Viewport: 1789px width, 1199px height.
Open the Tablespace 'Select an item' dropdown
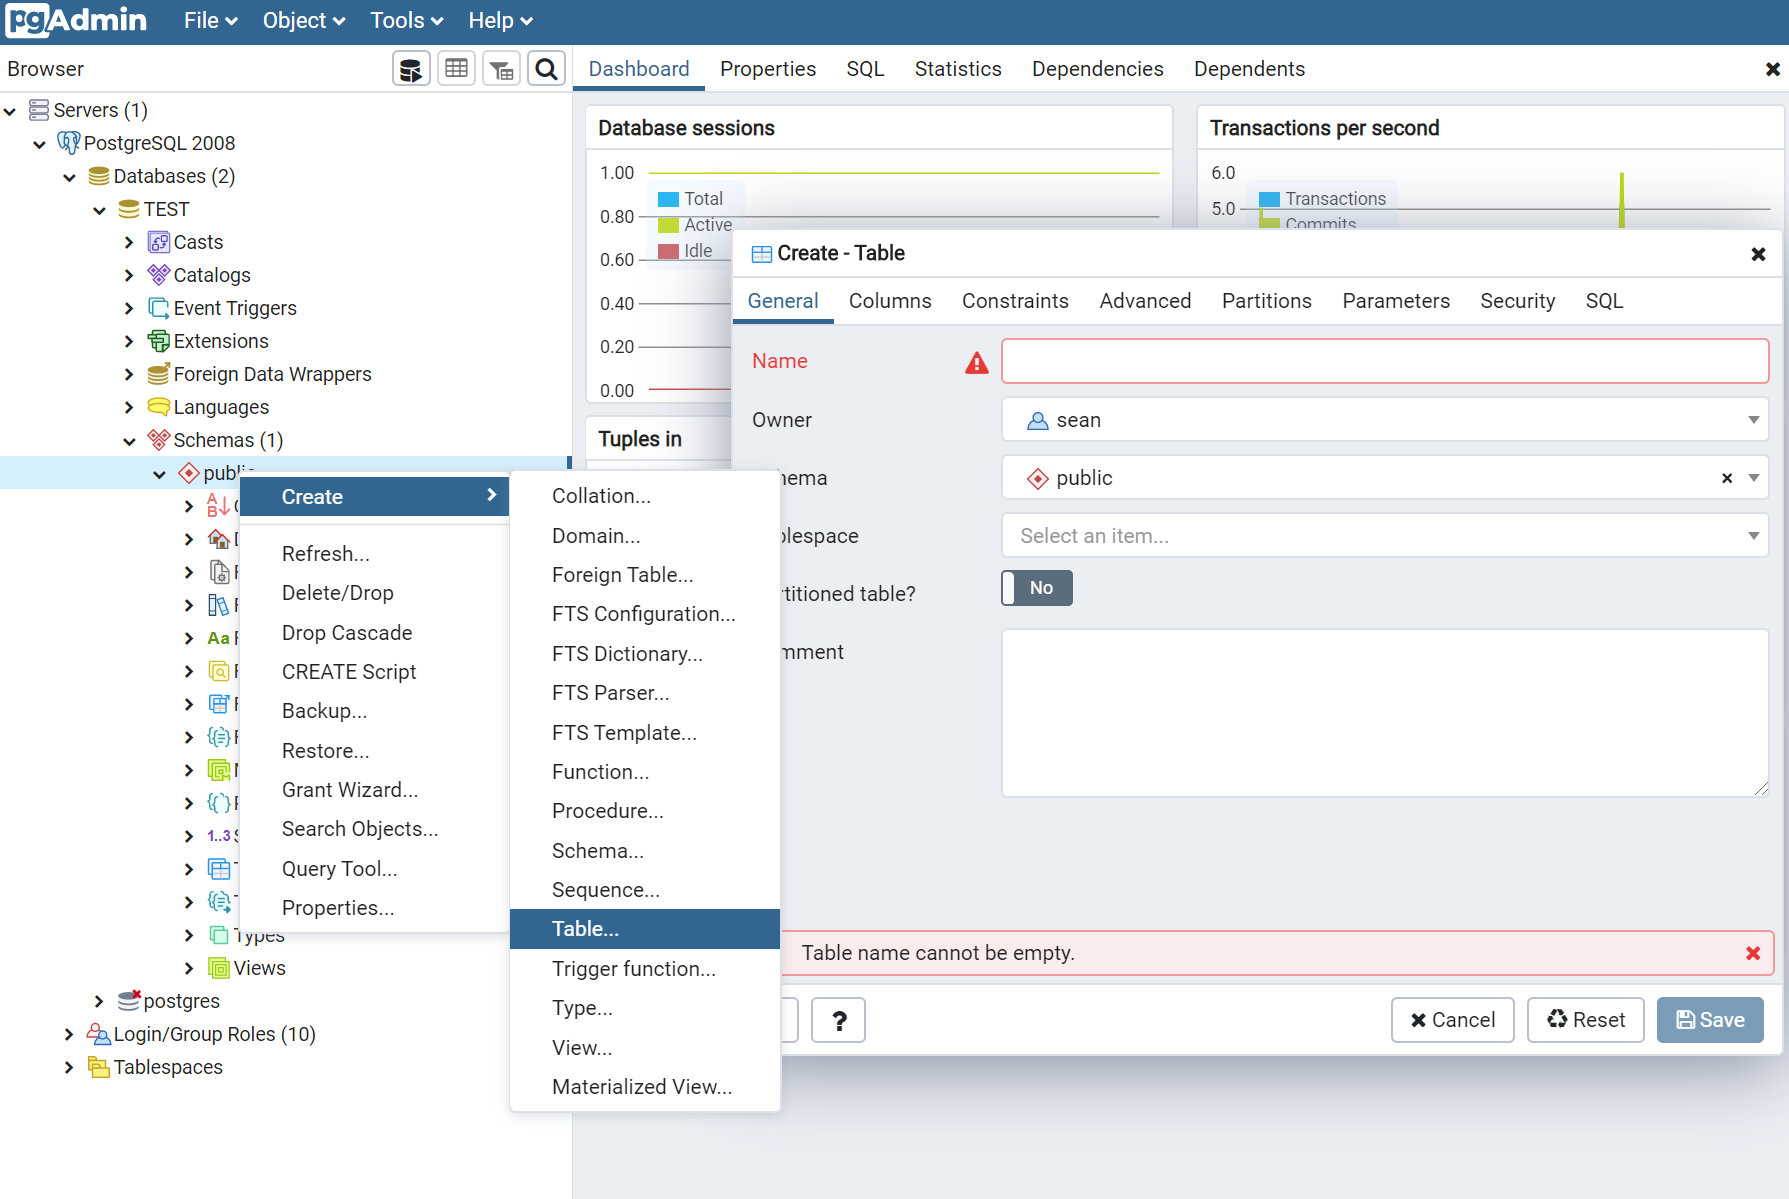pos(1385,536)
